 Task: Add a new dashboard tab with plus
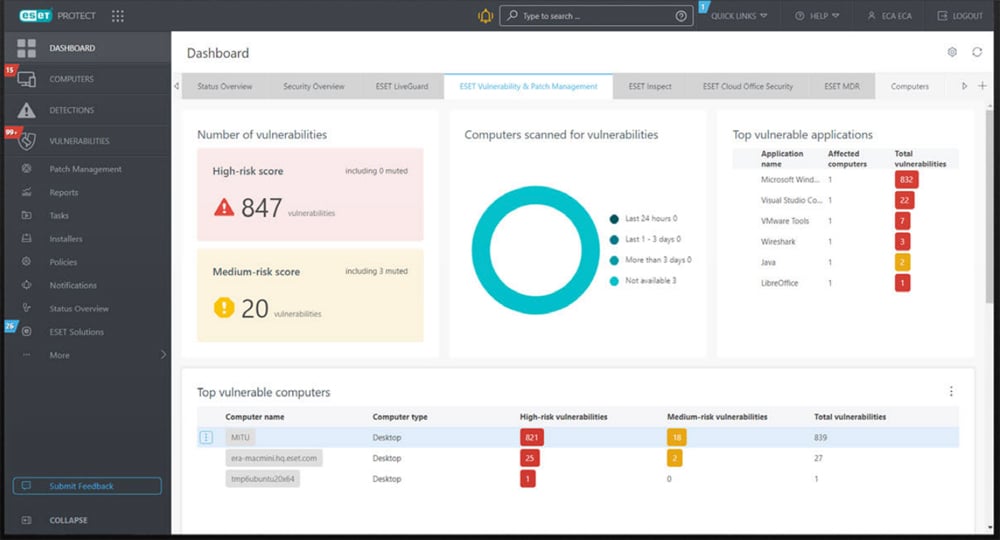[x=982, y=86]
